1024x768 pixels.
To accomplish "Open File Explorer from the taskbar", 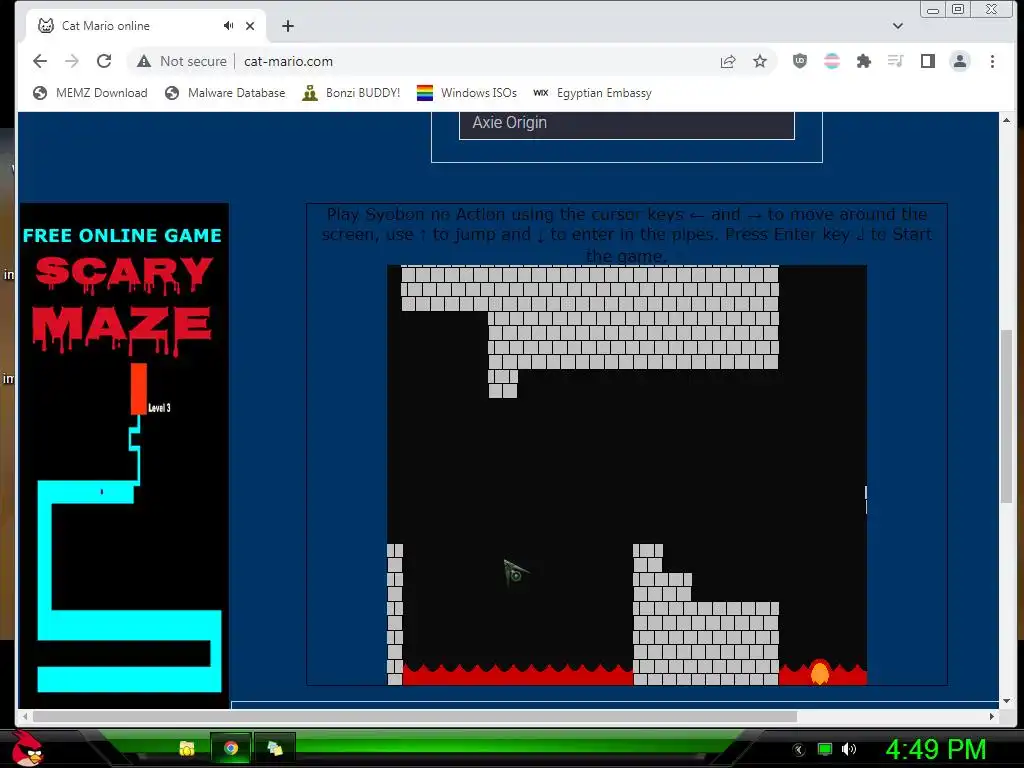I will [187, 748].
